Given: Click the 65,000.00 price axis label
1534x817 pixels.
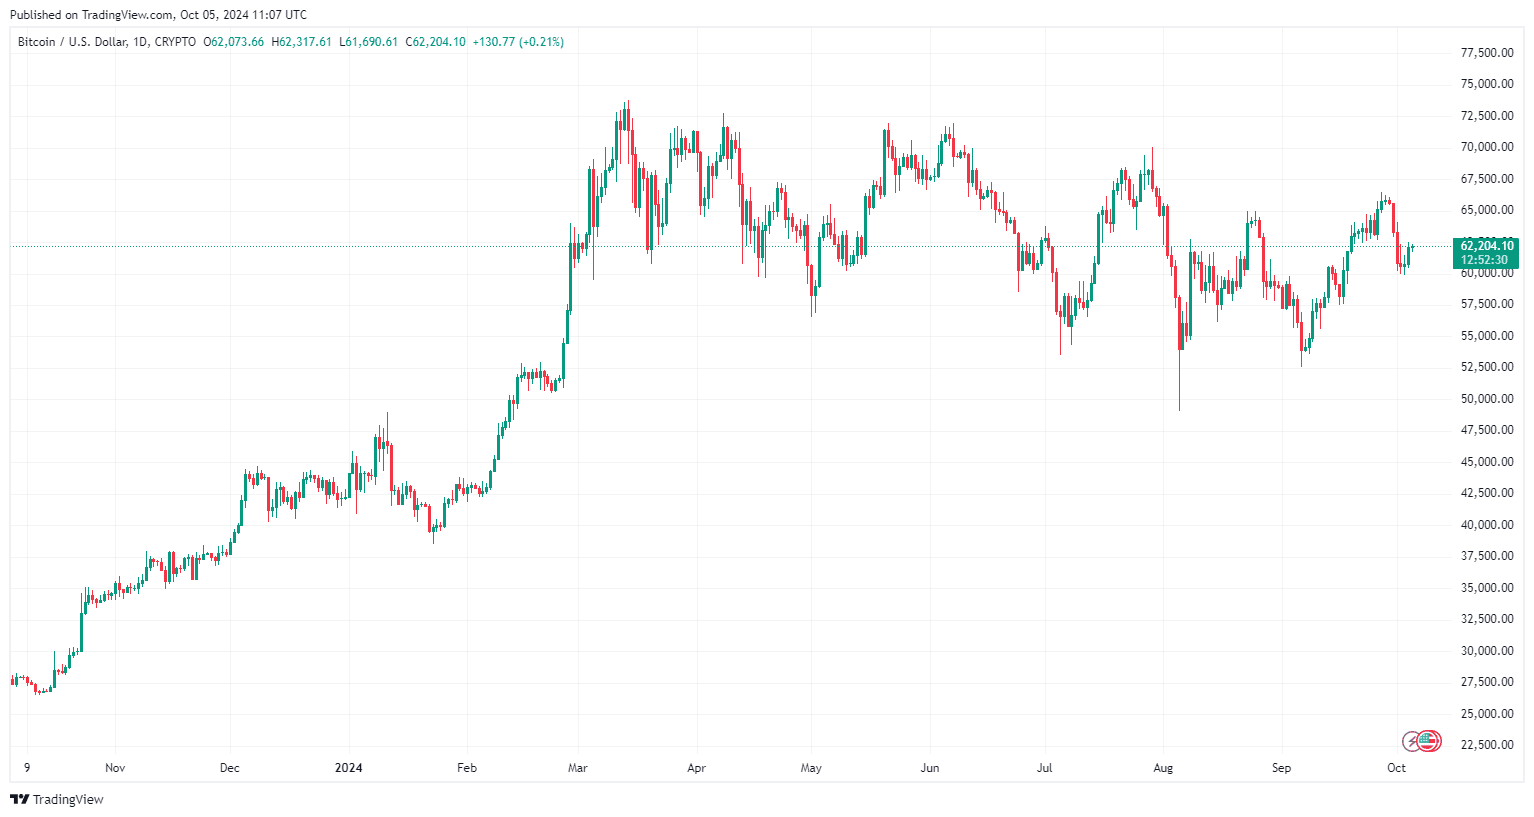Looking at the screenshot, I should click(1487, 210).
